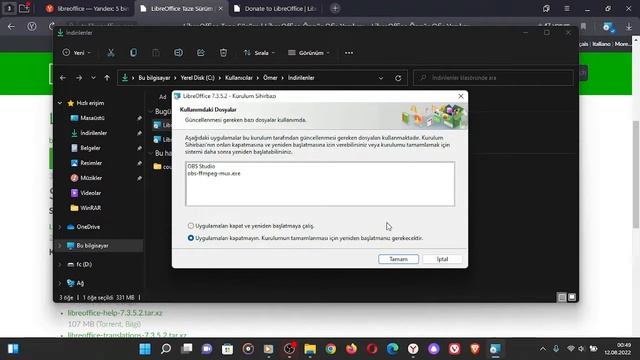
Task: Expand address bar history dropdown
Action: pyautogui.click(x=381, y=78)
